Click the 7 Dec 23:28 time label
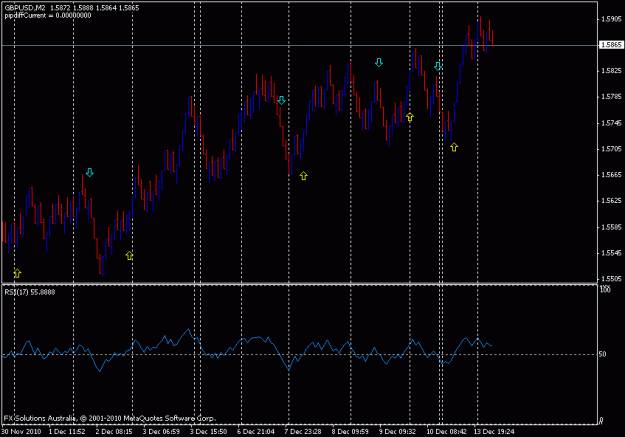The width and height of the screenshot is (625, 437). (x=303, y=431)
